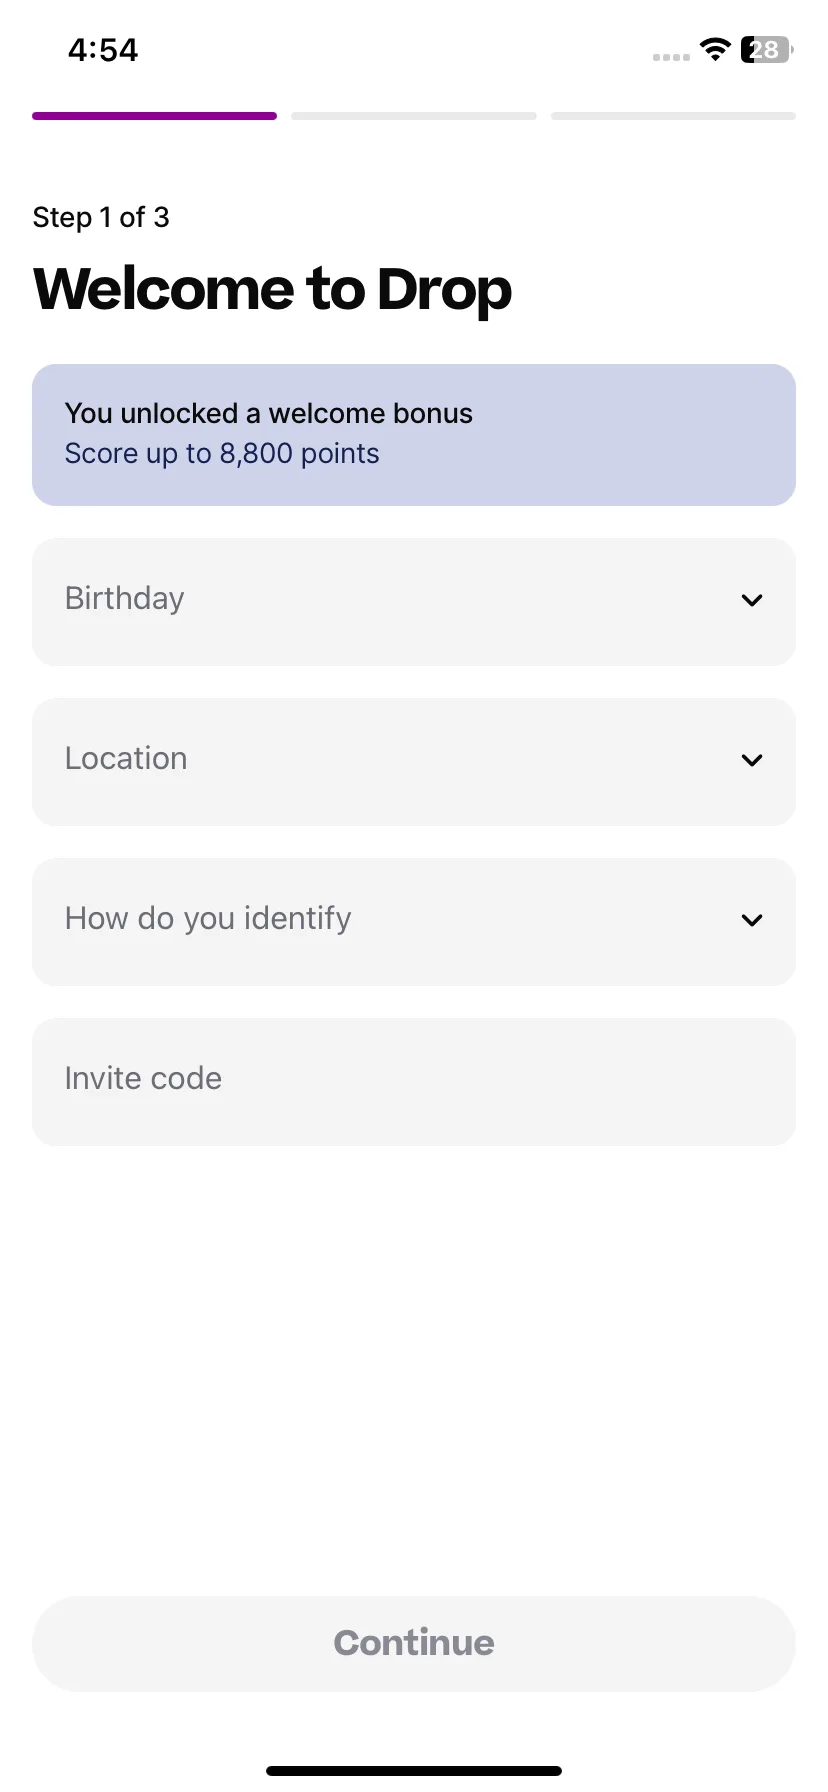Tap the home indicator bar at bottom
Screen dimensions: 828x1792
(414, 1771)
